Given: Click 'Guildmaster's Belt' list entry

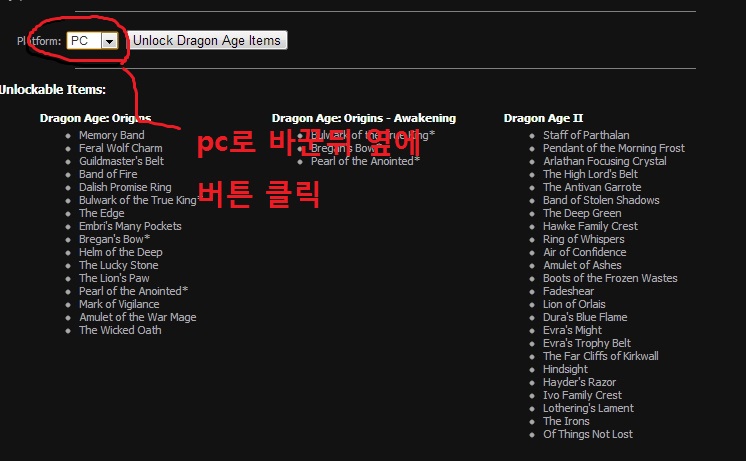Looking at the screenshot, I should point(121,161).
